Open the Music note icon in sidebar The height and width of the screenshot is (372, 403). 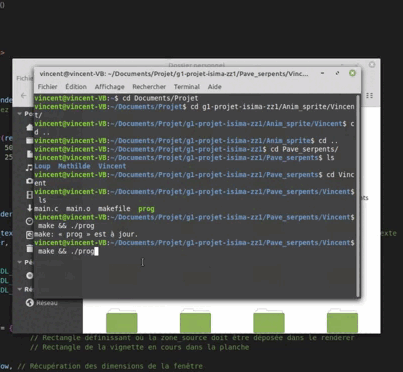30,168
